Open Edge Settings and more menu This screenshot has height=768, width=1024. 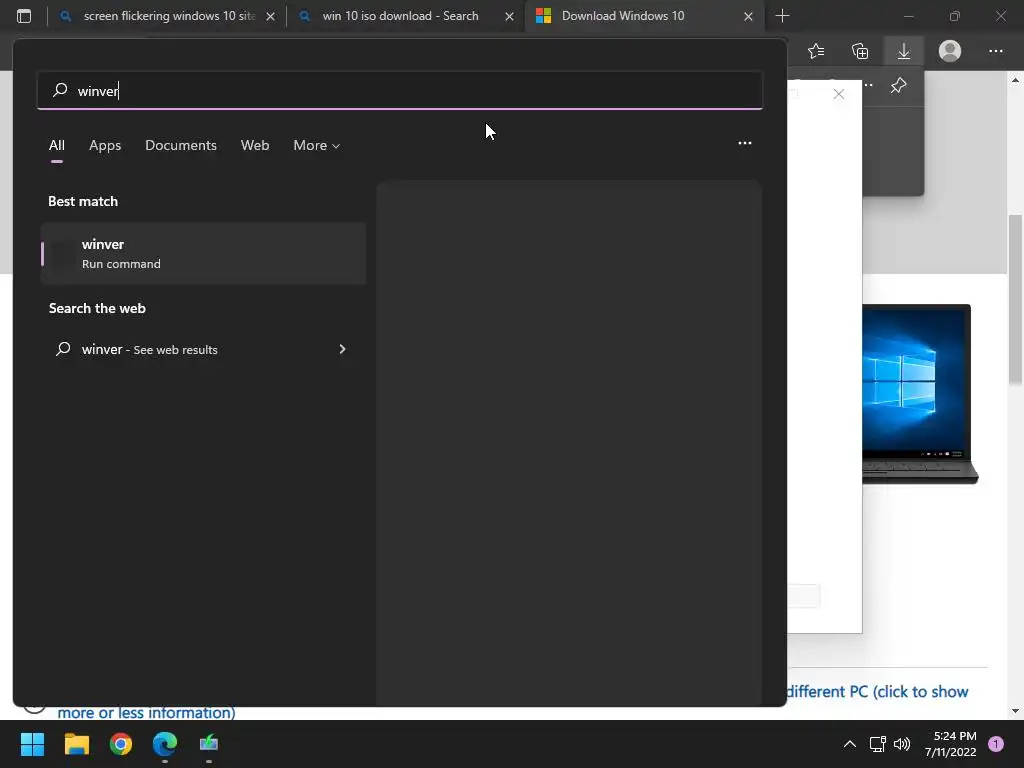tap(995, 51)
